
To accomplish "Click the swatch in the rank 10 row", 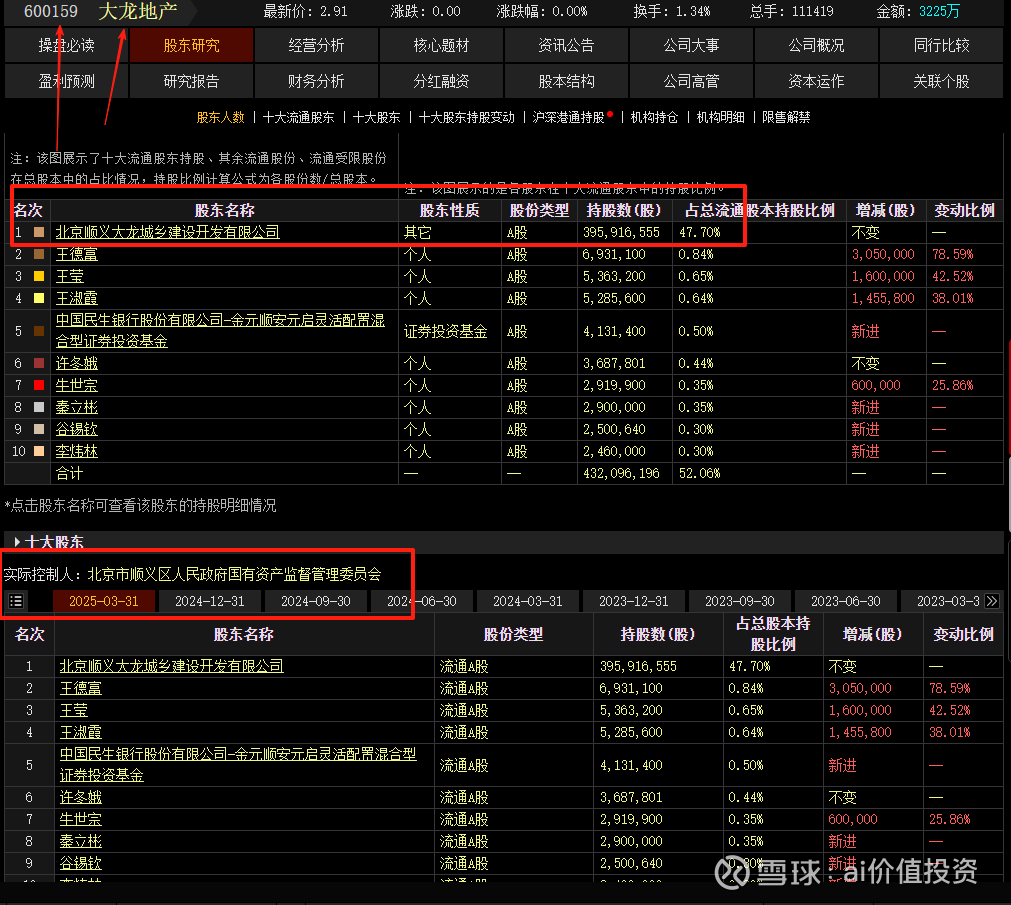I will click(39, 451).
